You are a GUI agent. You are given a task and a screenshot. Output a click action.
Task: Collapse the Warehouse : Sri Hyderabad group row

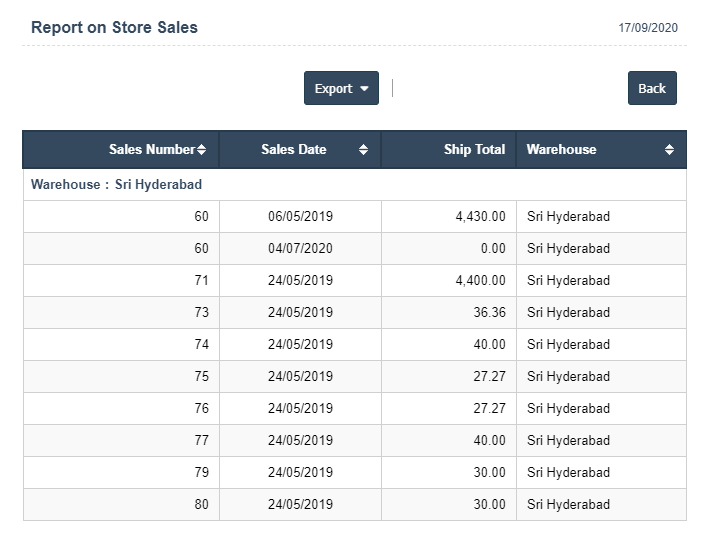[117, 185]
